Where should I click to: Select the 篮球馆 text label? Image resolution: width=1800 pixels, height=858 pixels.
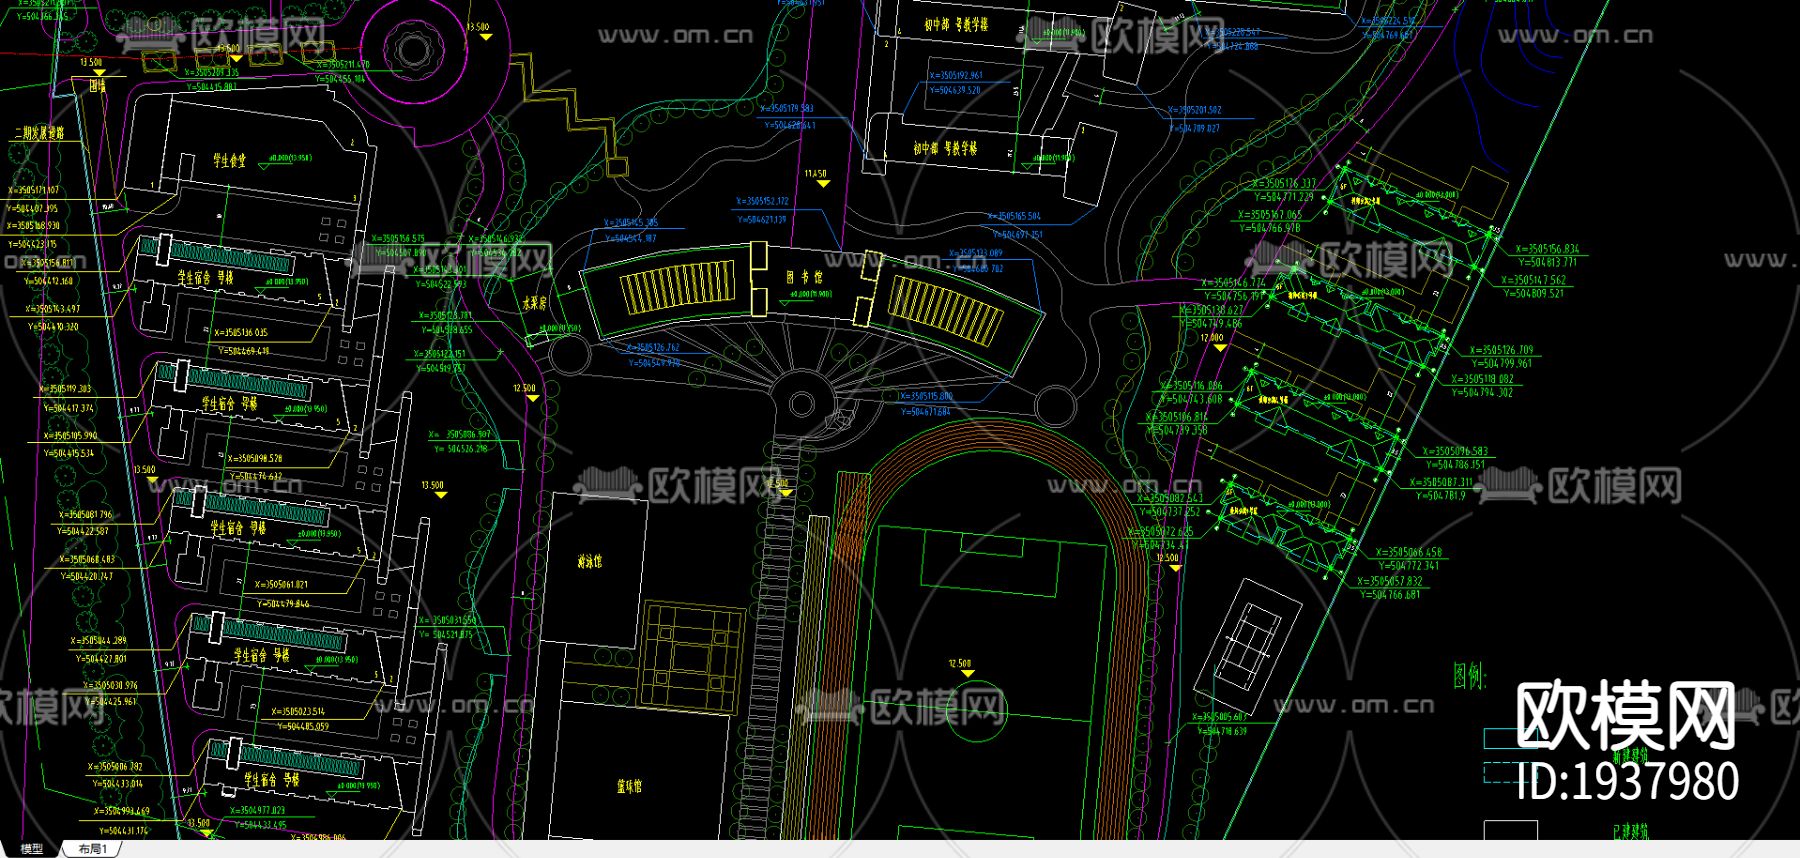[629, 786]
